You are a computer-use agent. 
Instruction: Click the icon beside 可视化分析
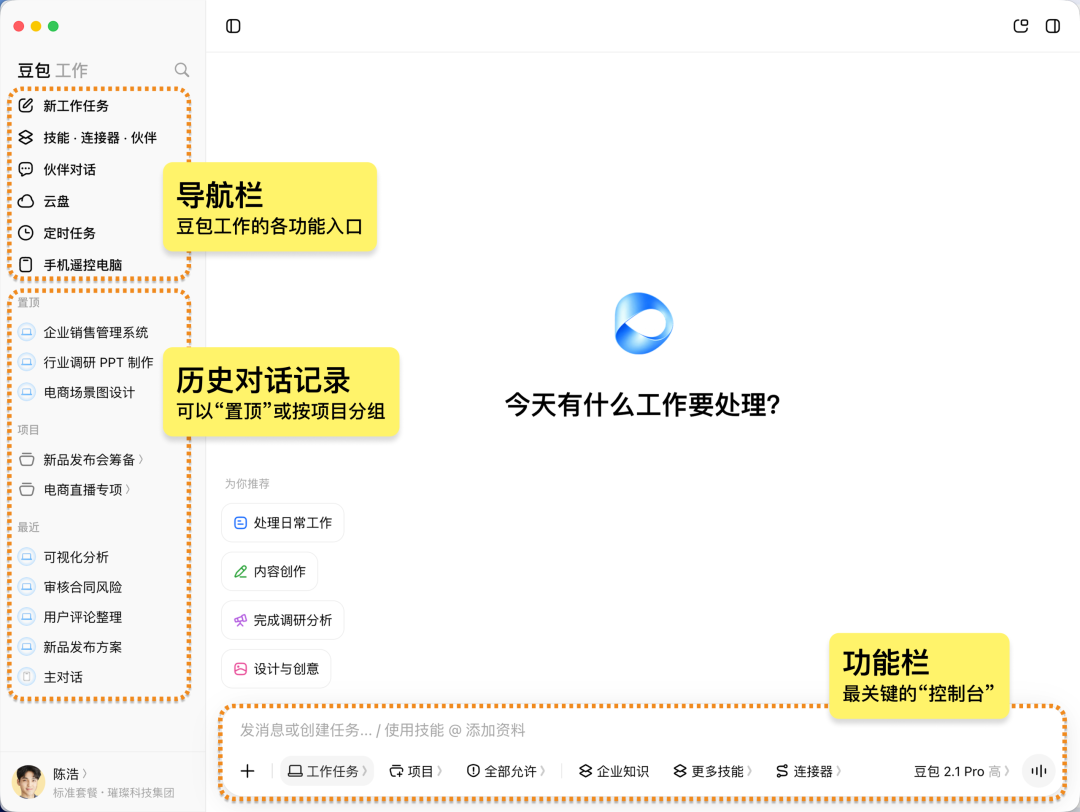pyautogui.click(x=26, y=556)
